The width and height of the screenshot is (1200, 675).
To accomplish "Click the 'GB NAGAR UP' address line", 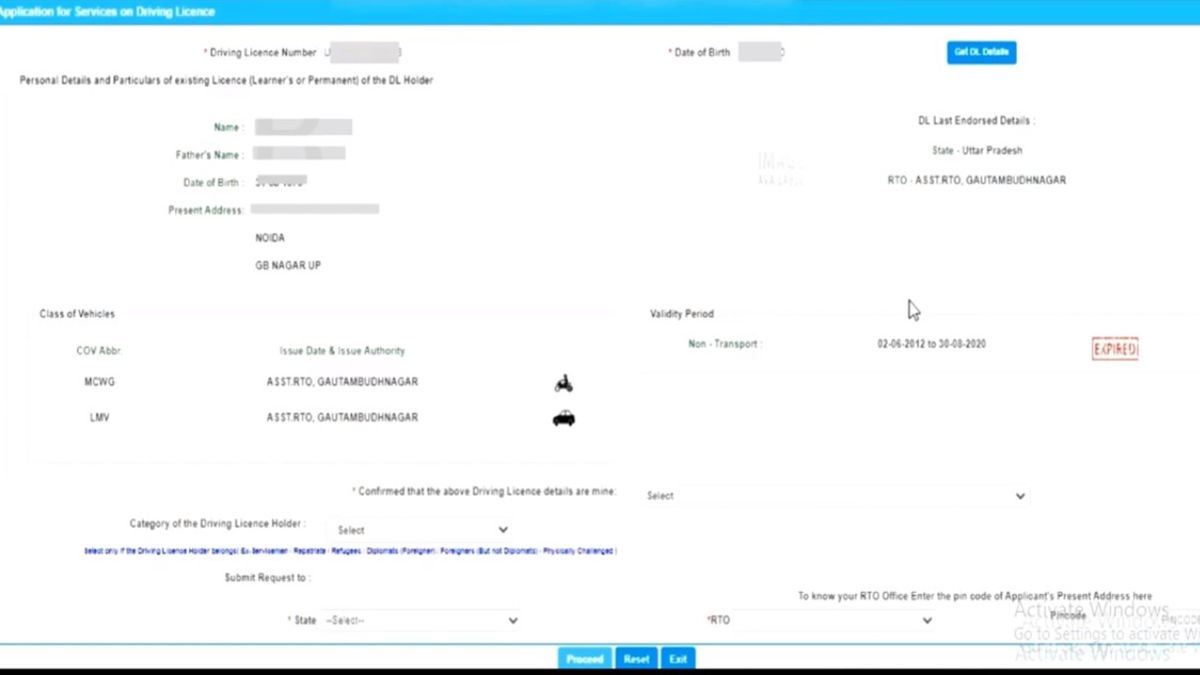I will (x=288, y=266).
